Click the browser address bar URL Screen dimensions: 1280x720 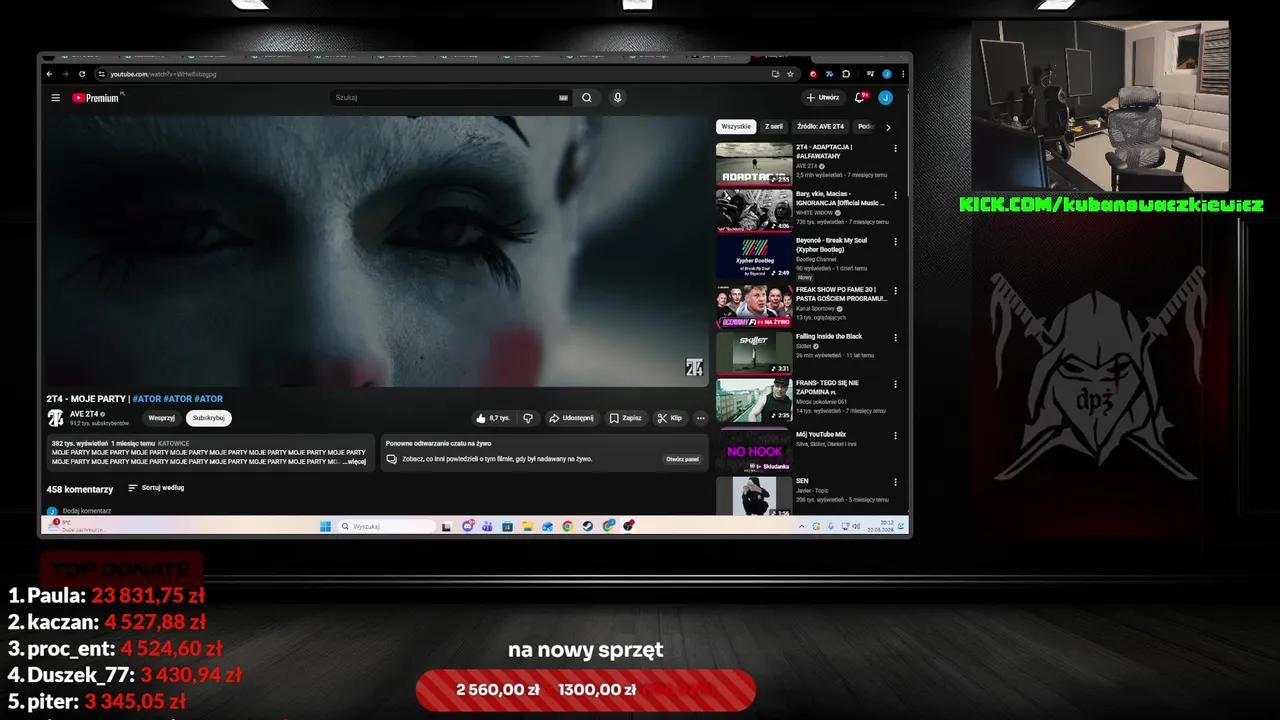[x=163, y=74]
